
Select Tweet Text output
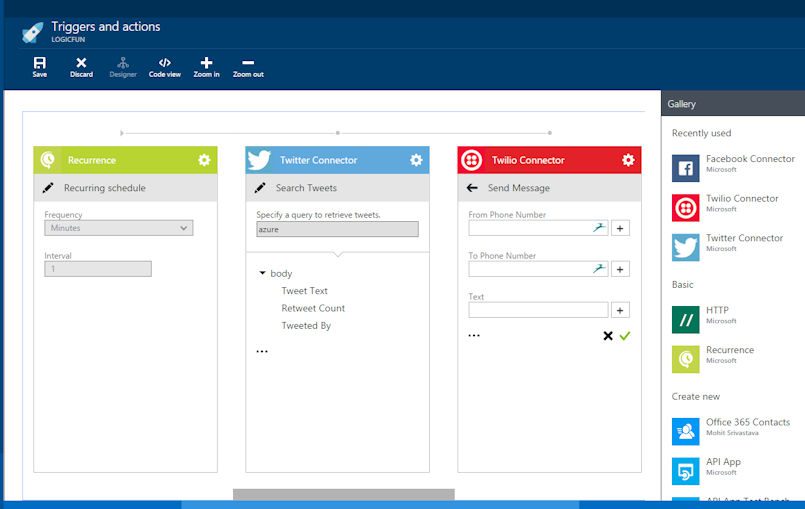(304, 291)
